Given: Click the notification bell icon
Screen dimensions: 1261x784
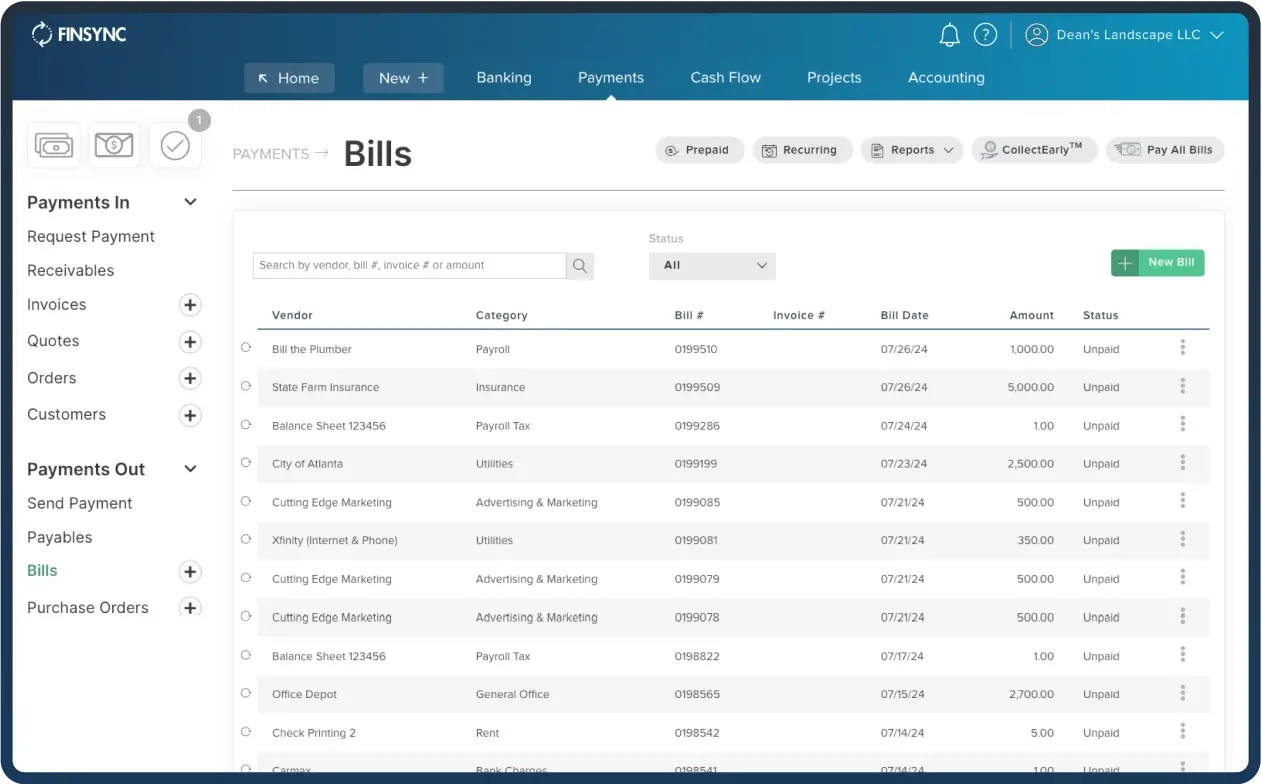Looking at the screenshot, I should tap(948, 34).
